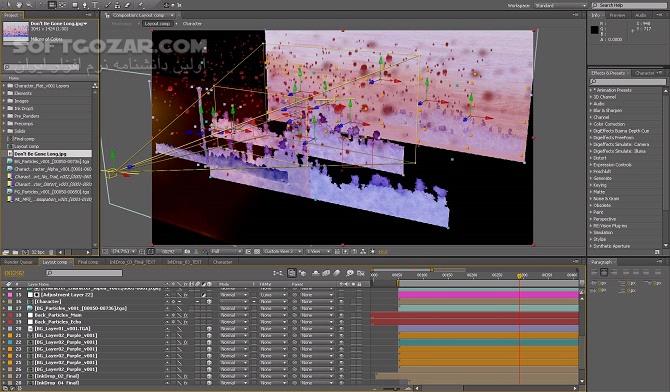The width and height of the screenshot is (670, 392).
Task: Open blend Mode dropdown for Back_Particles_Main
Action: pyautogui.click(x=233, y=315)
